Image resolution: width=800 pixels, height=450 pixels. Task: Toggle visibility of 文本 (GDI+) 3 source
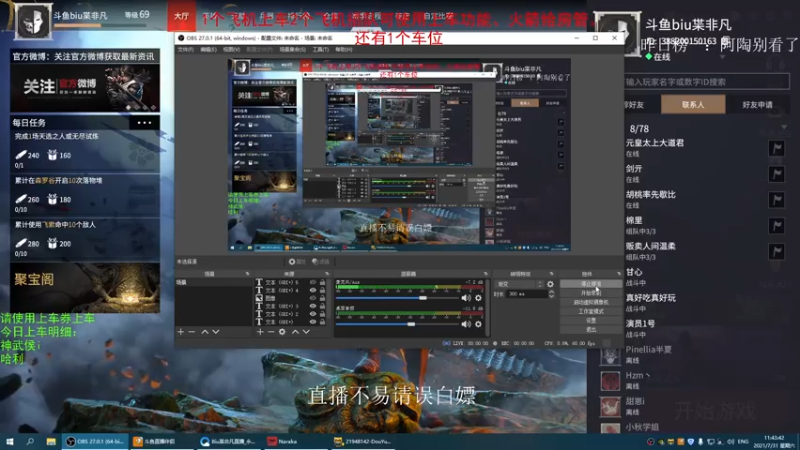(313, 306)
